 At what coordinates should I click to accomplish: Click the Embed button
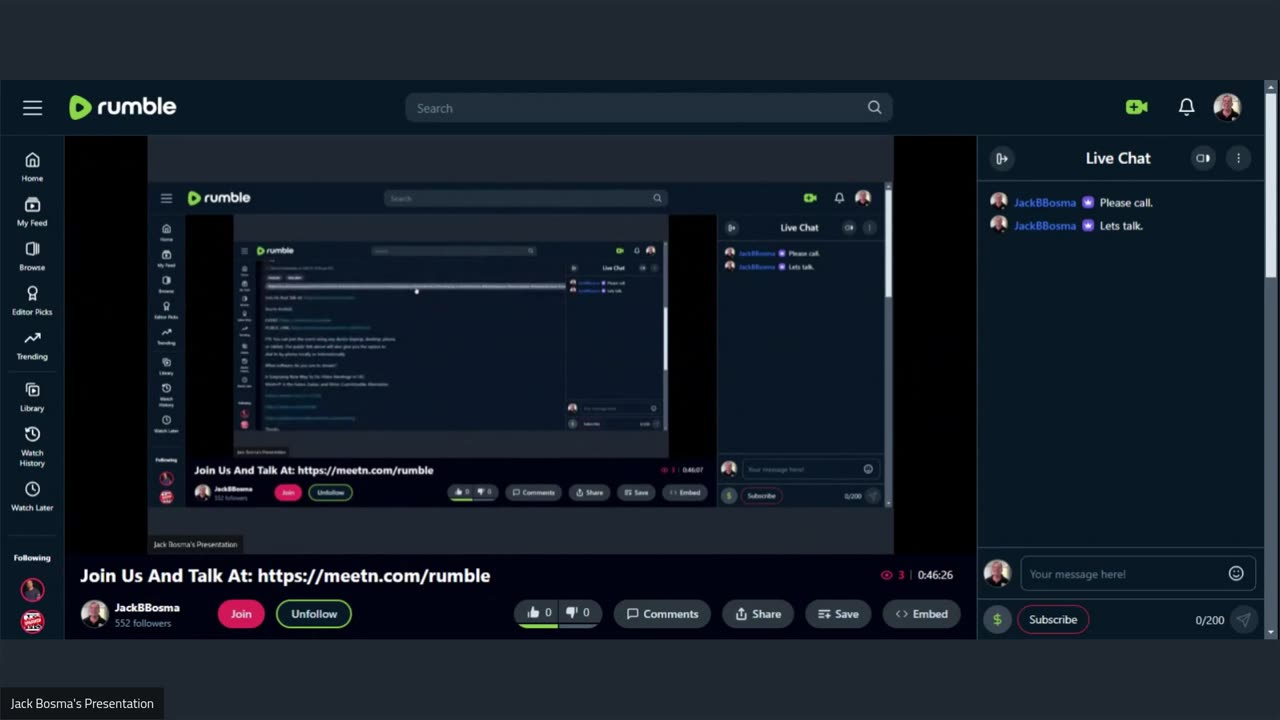tap(921, 614)
